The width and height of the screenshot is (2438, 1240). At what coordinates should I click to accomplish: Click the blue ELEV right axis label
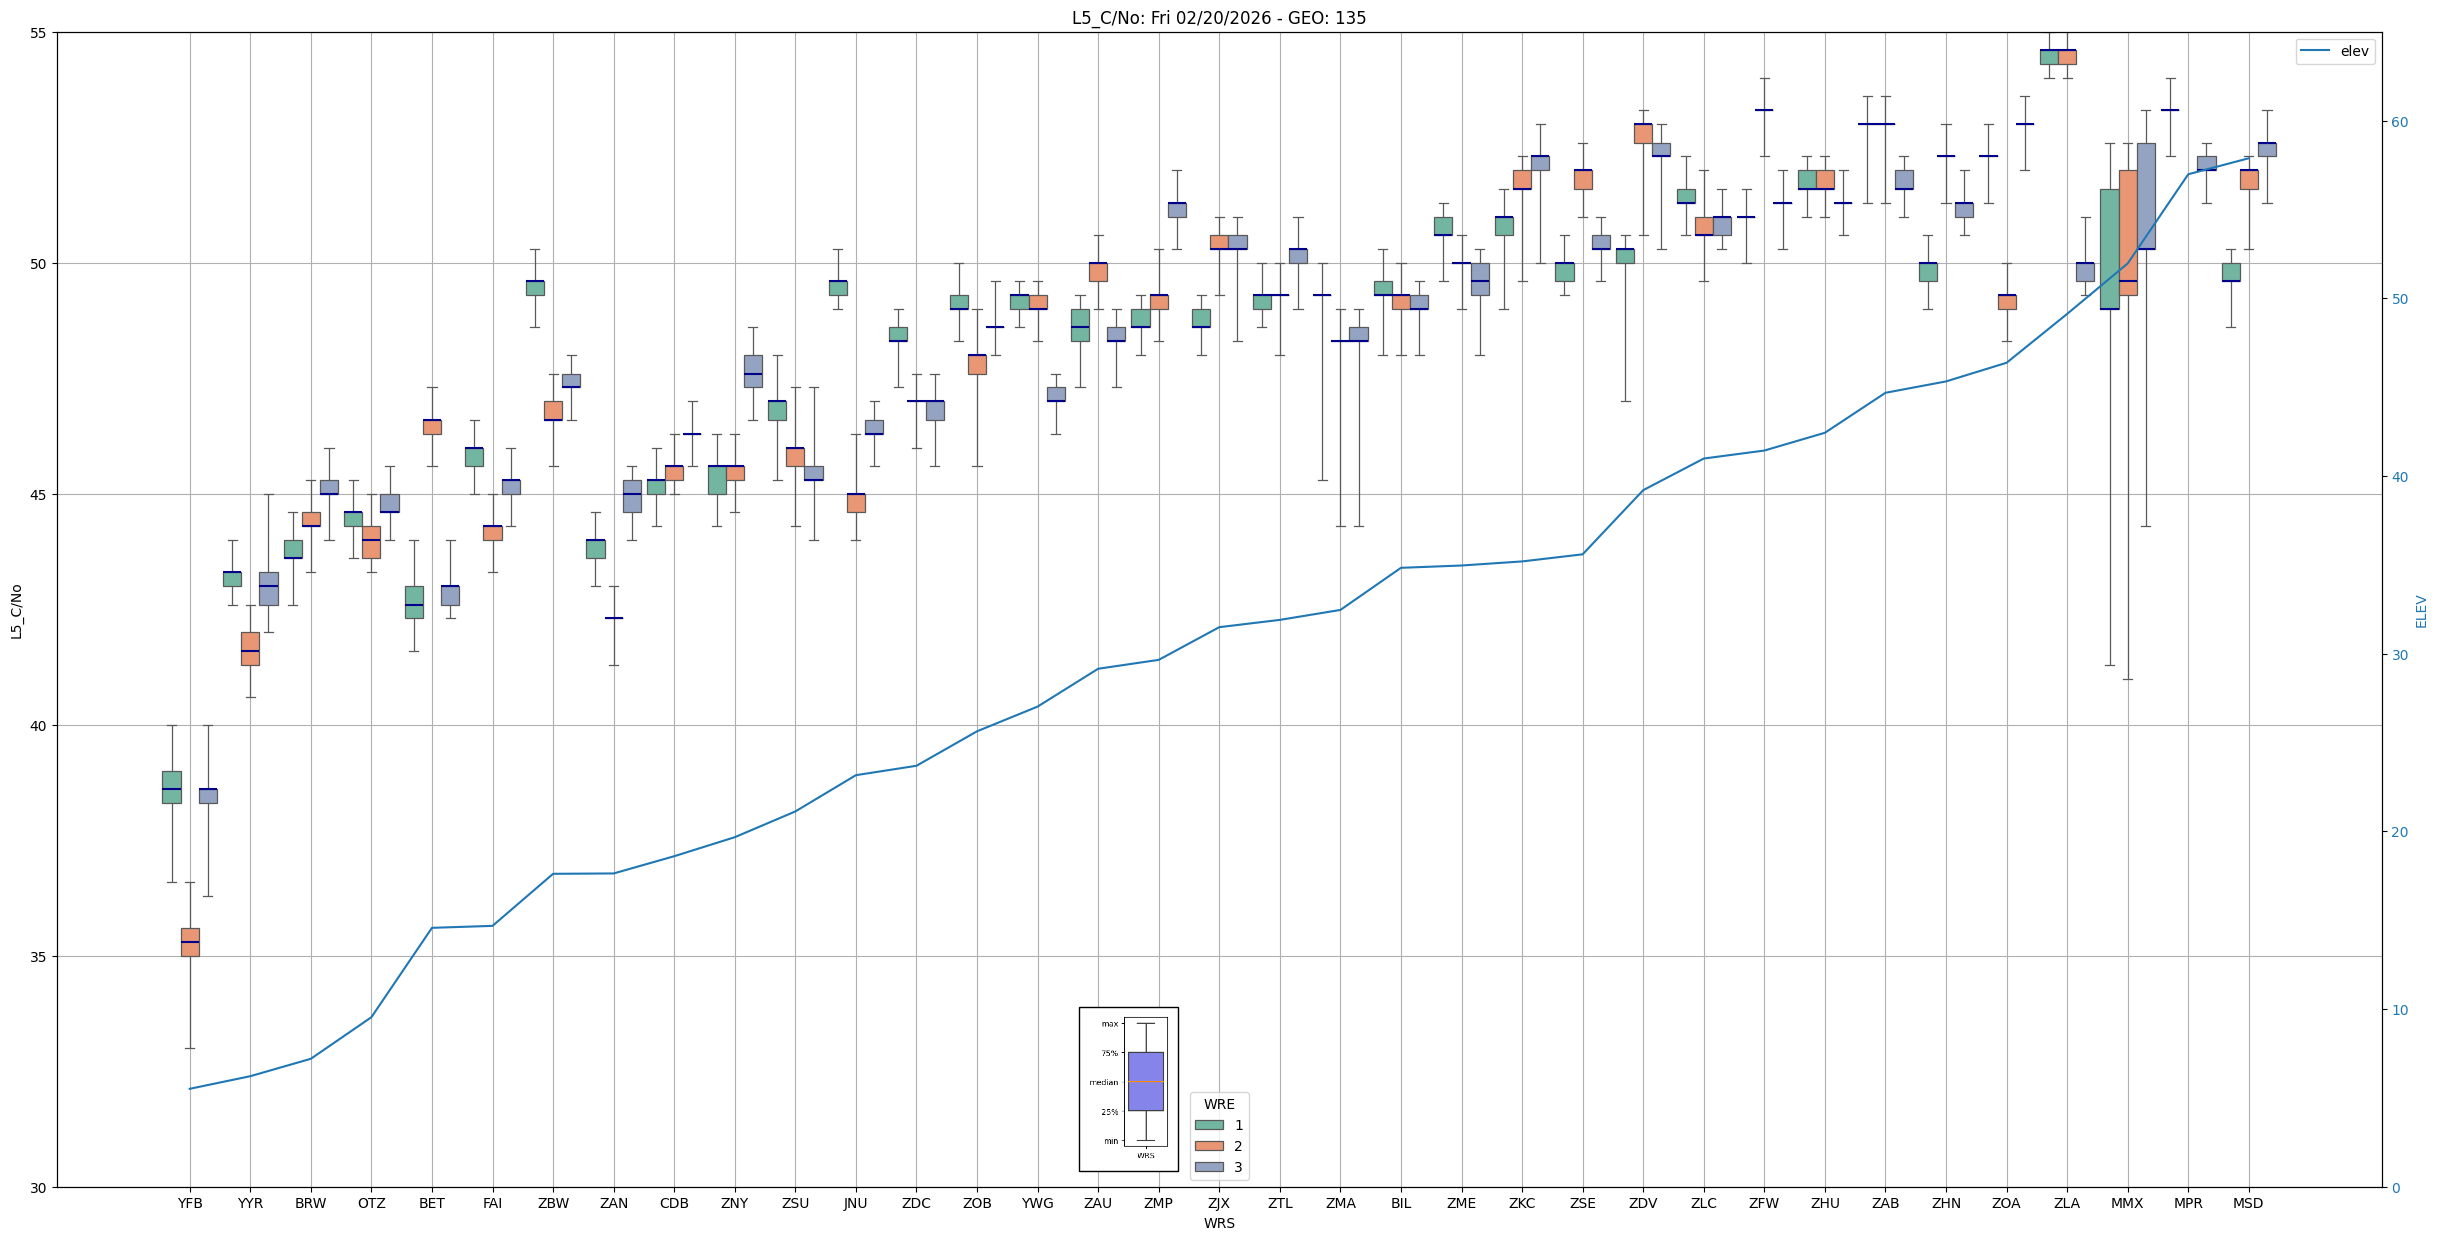(2421, 611)
